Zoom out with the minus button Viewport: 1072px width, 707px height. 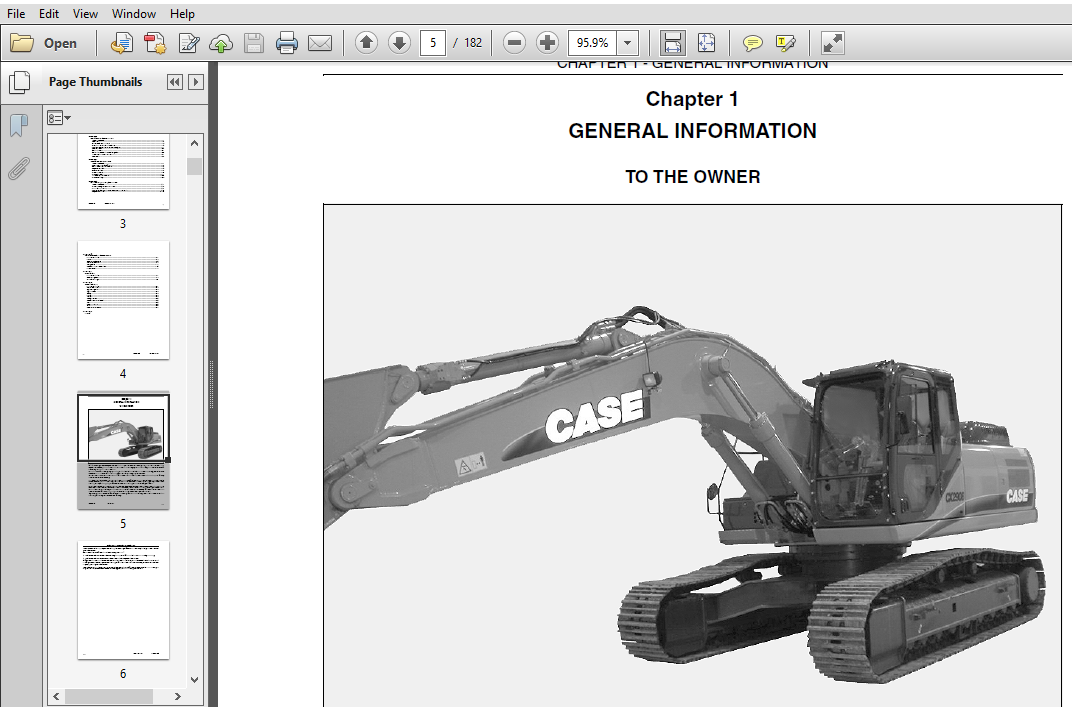pyautogui.click(x=514, y=43)
